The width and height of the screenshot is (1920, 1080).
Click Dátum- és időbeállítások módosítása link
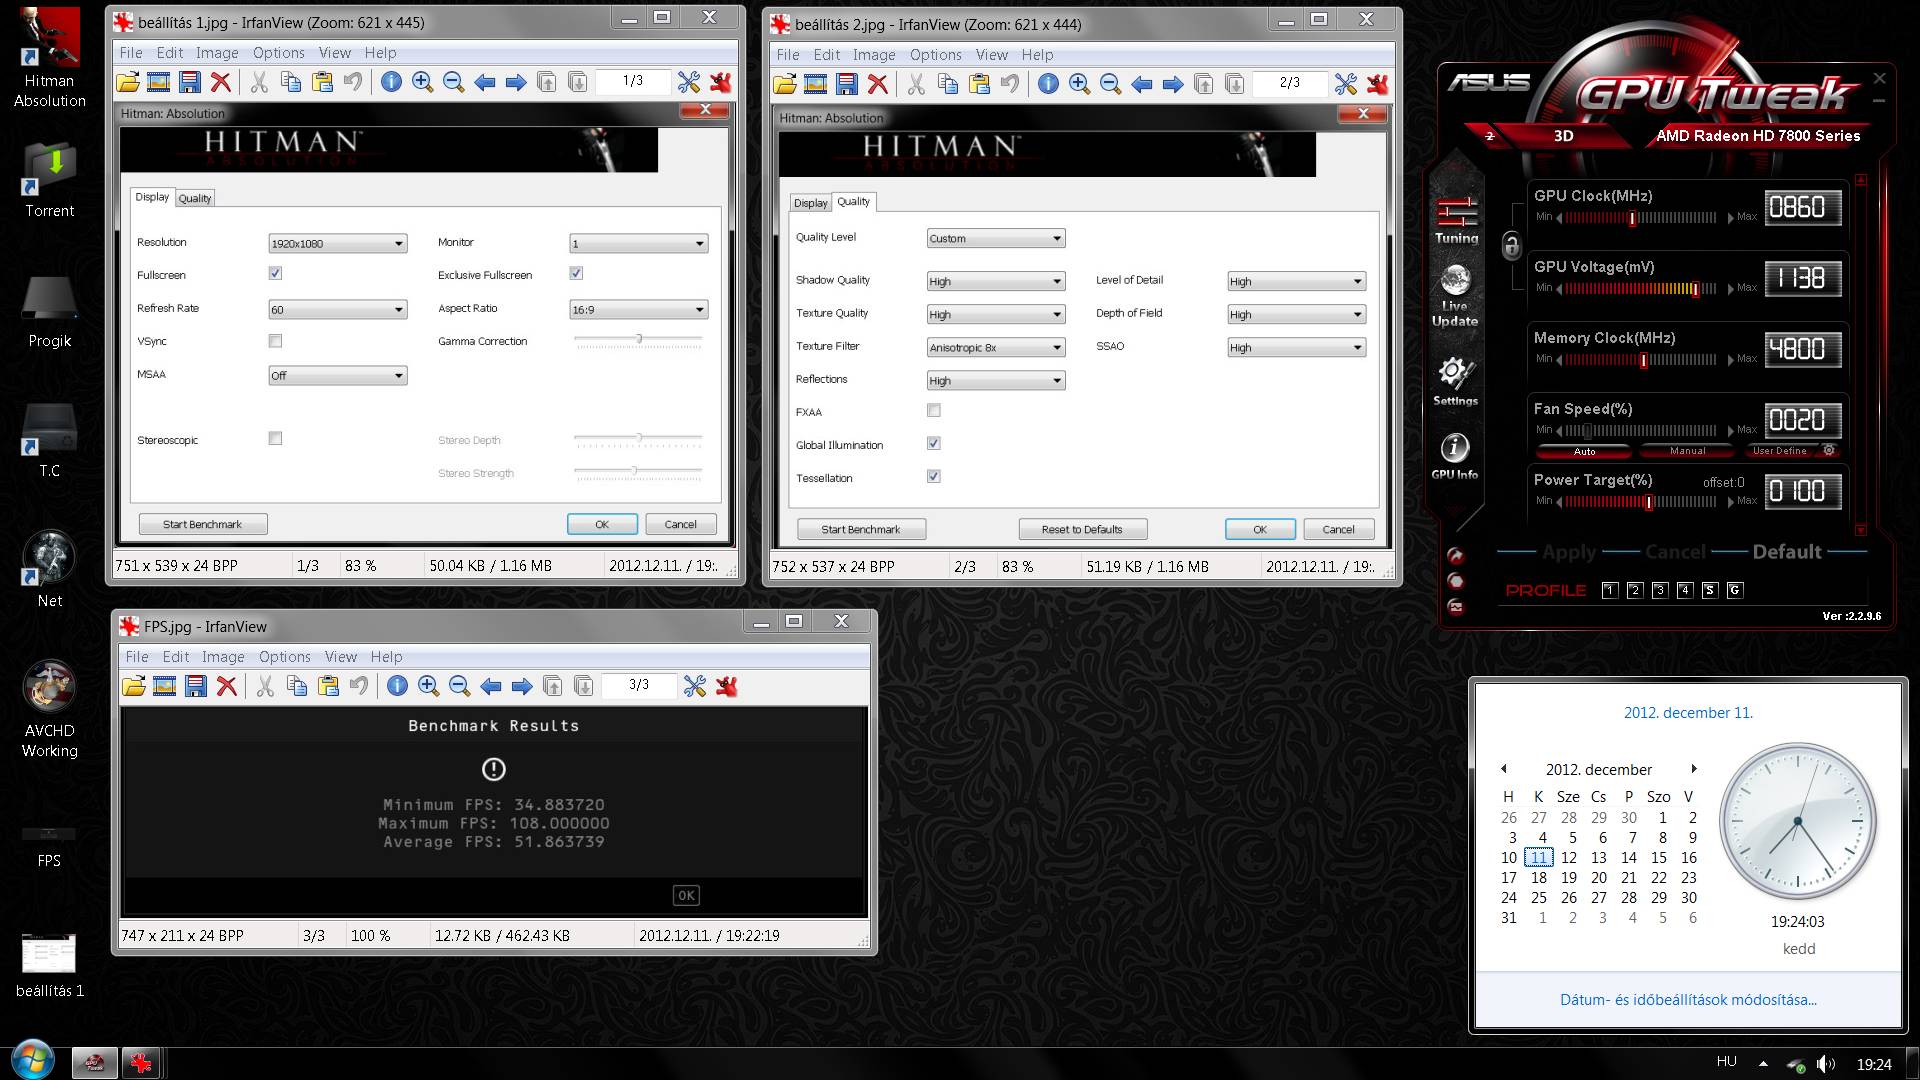1688,999
